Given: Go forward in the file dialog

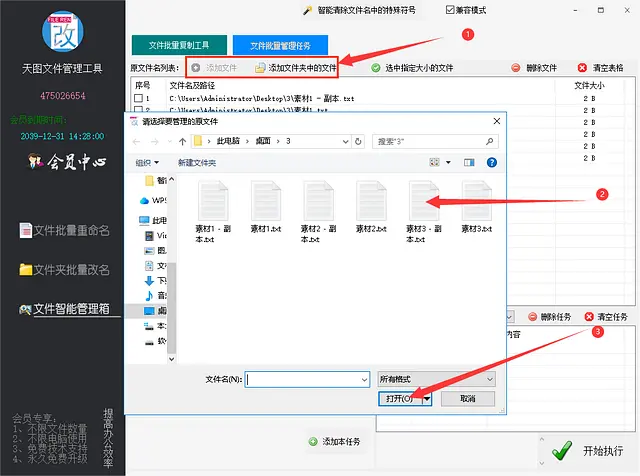Looking at the screenshot, I should point(155,142).
